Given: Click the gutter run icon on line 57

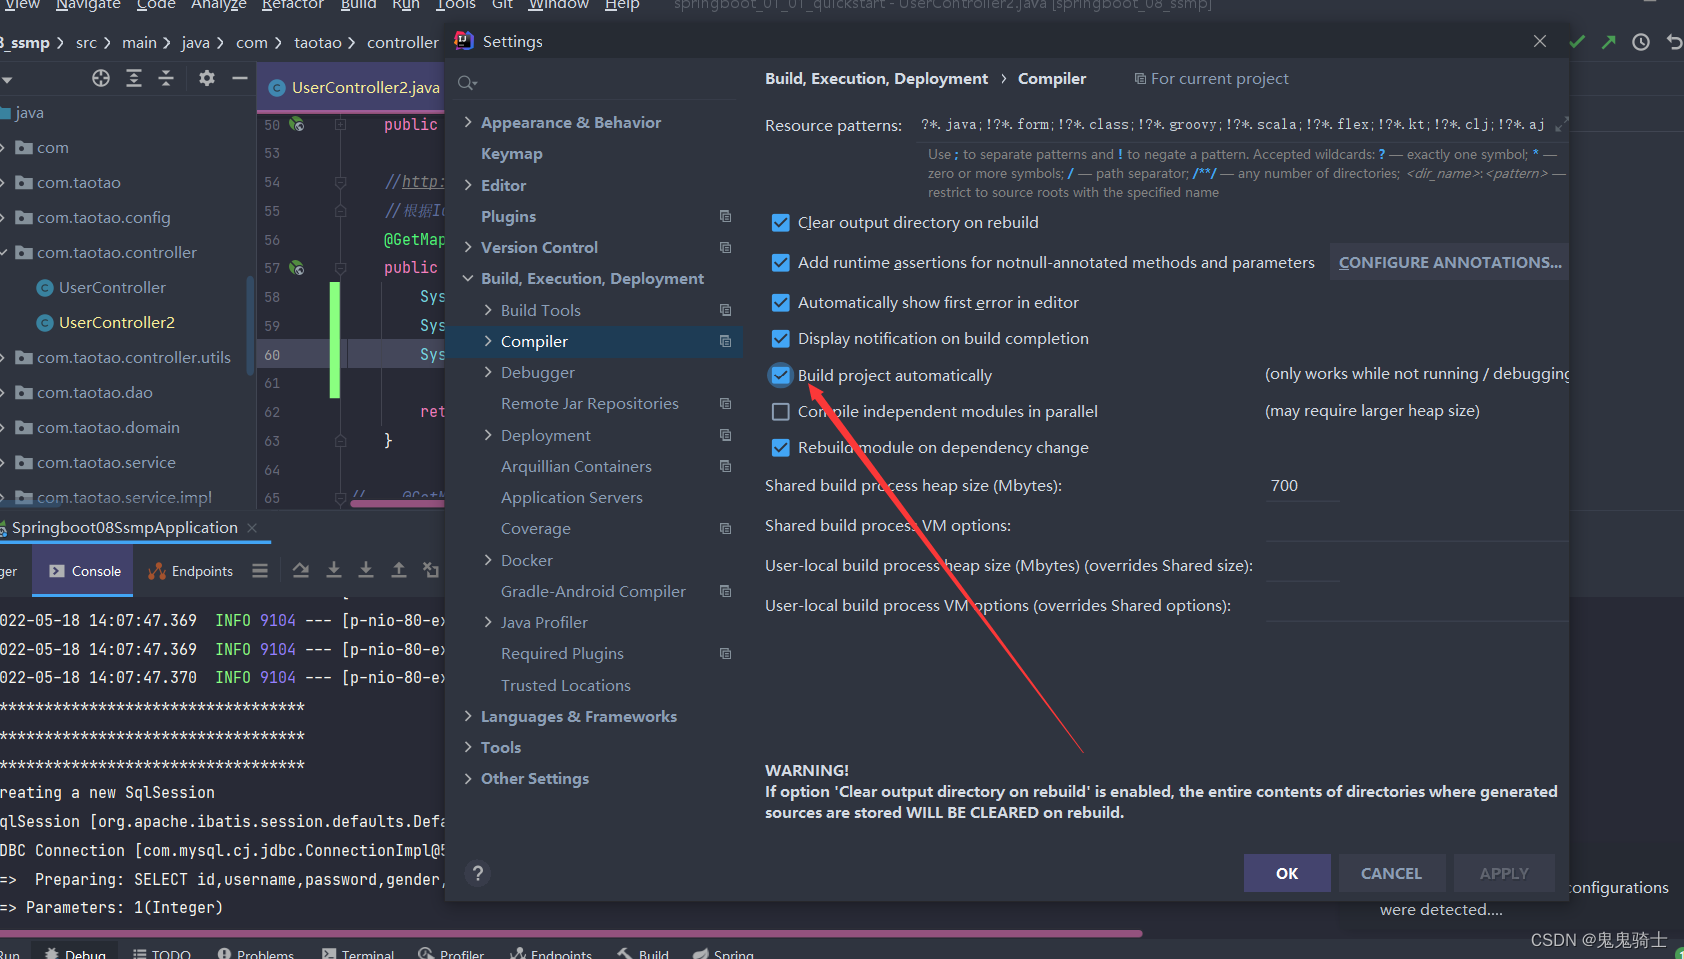Looking at the screenshot, I should coord(296,267).
